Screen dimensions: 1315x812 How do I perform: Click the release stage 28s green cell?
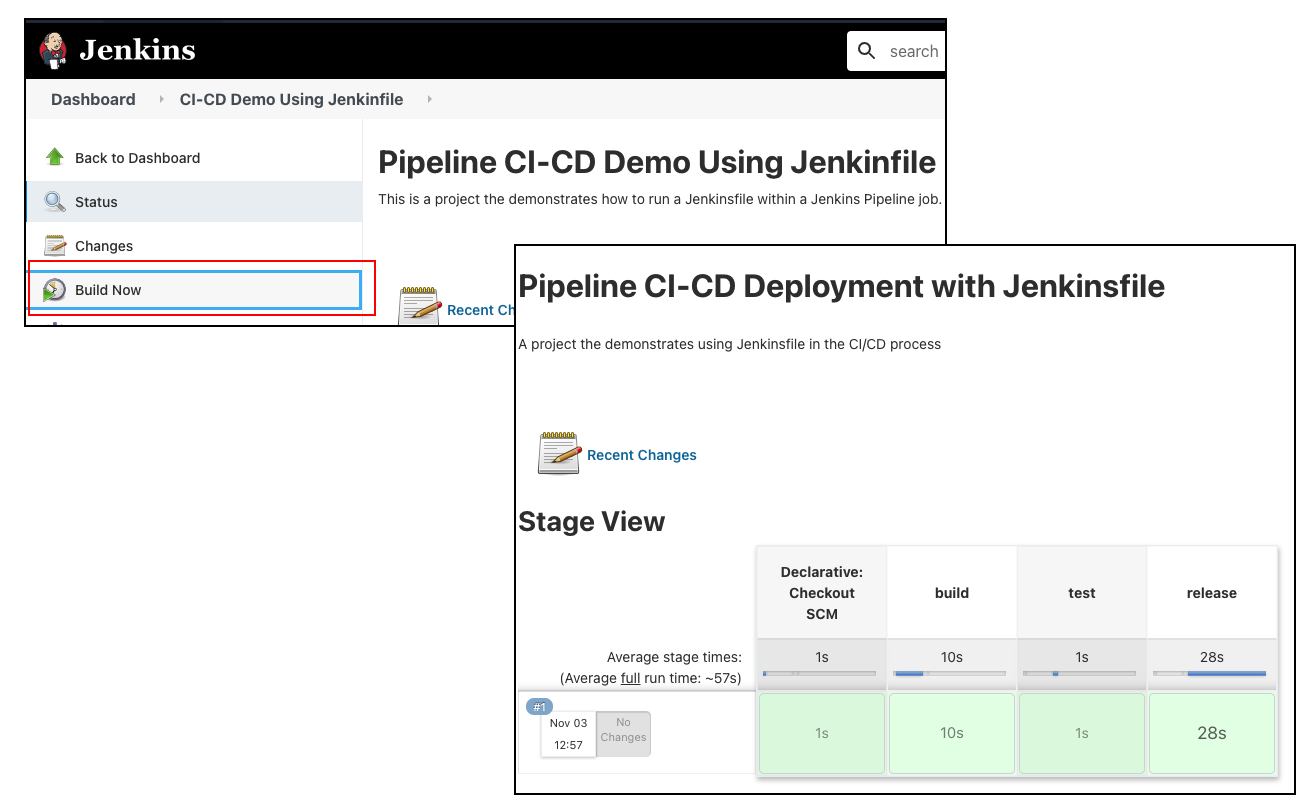coord(1211,733)
